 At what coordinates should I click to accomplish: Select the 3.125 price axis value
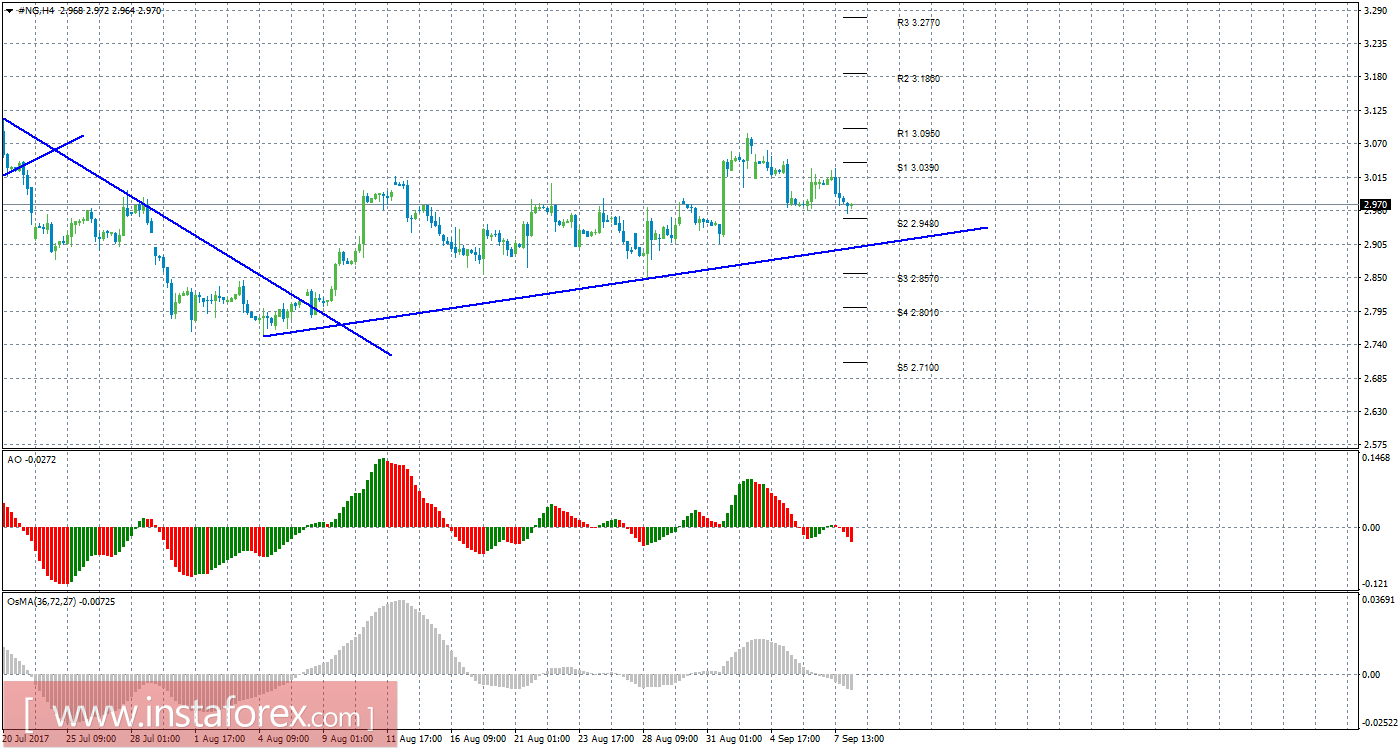[x=1374, y=111]
